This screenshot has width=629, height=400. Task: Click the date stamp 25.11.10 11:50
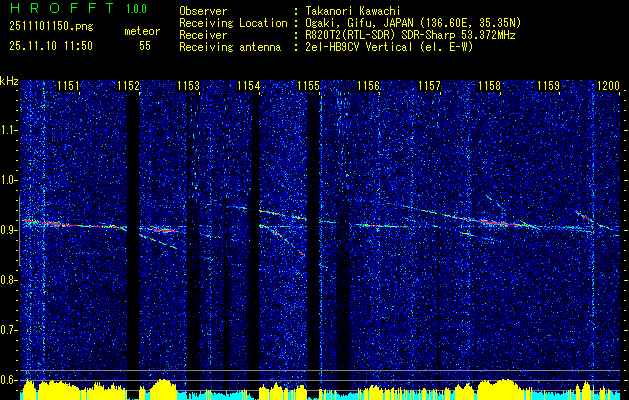[51, 46]
